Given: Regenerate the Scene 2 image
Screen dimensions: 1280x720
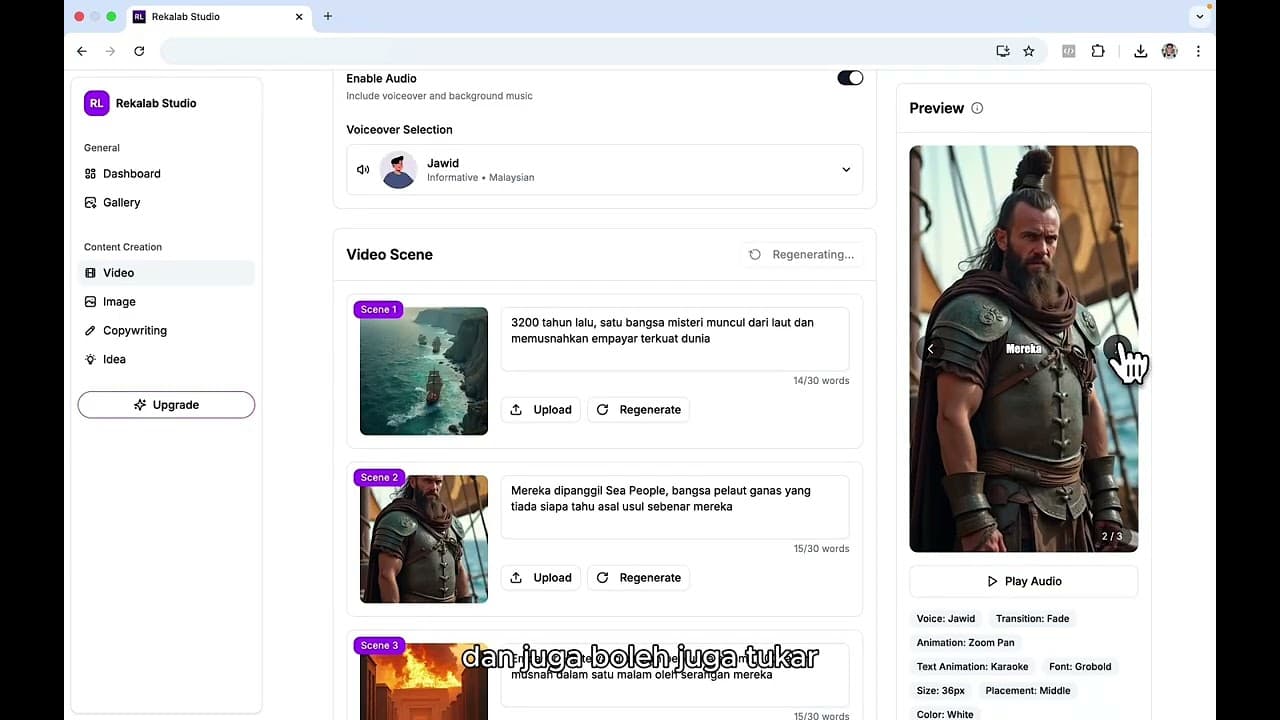Looking at the screenshot, I should click(x=638, y=578).
